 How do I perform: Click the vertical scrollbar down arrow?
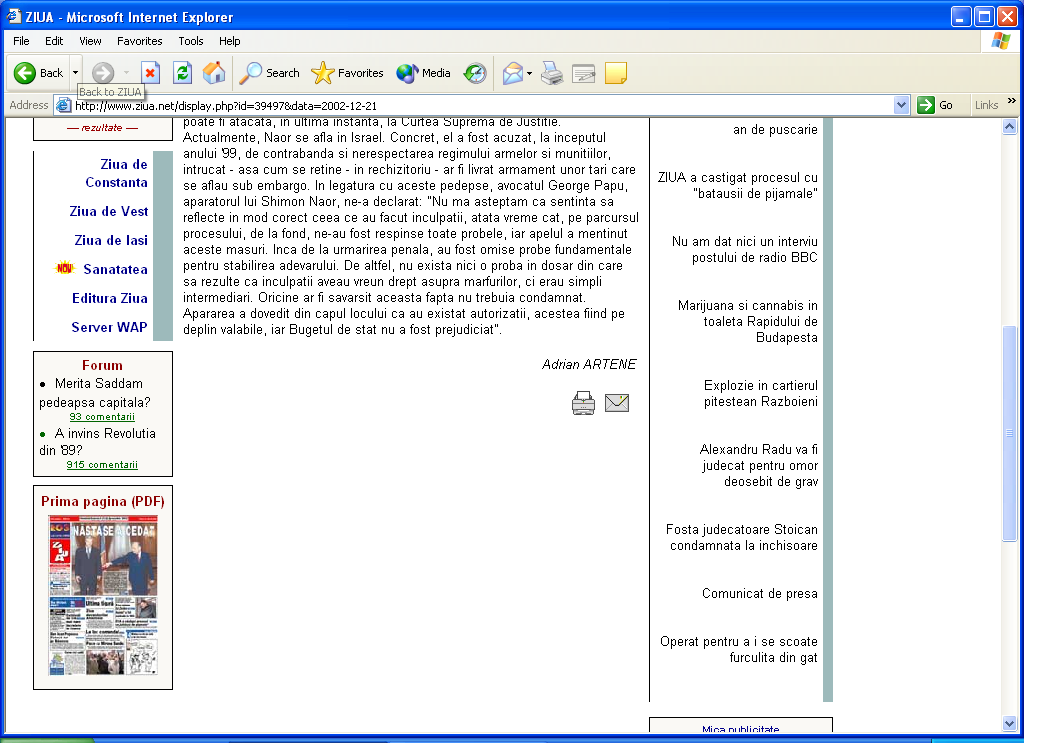tap(1010, 723)
